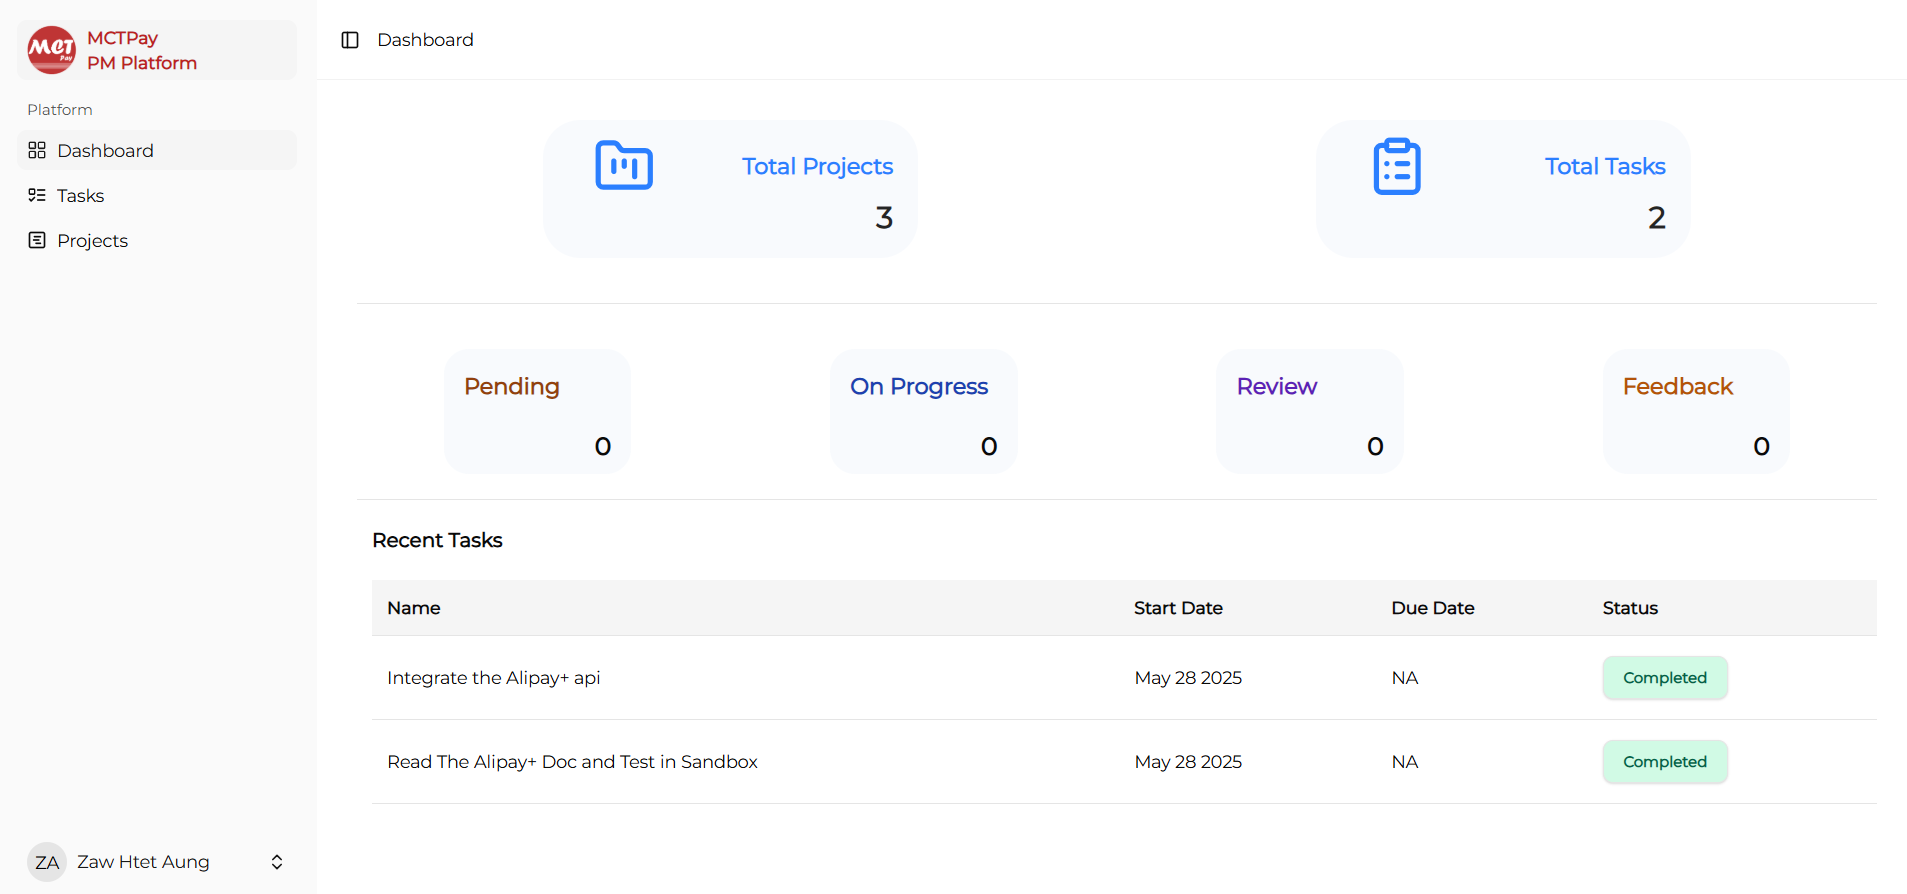
Task: Select the On Progress status card
Action: [923, 411]
